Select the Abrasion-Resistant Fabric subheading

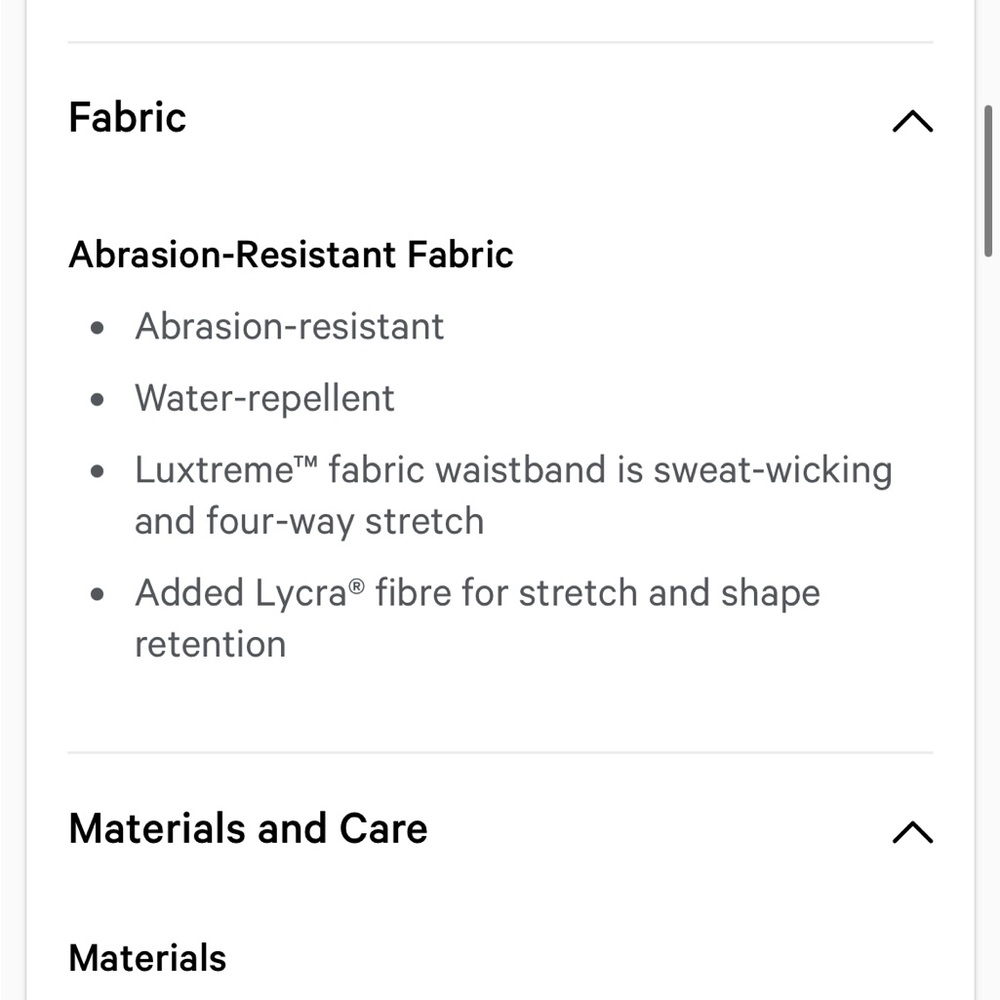[x=291, y=254]
